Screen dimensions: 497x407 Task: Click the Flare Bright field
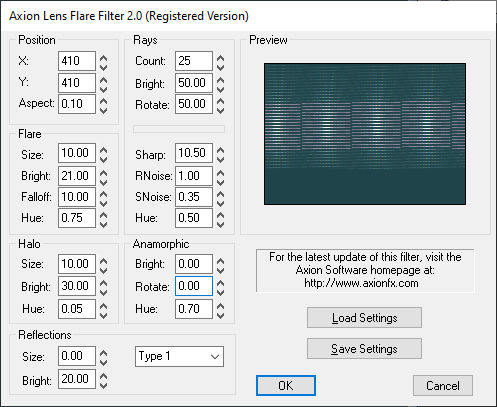[77, 176]
